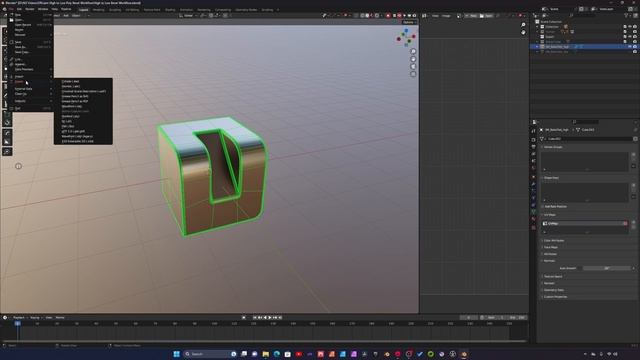Toggle the Add Rest Position checkbox

(x=542, y=207)
